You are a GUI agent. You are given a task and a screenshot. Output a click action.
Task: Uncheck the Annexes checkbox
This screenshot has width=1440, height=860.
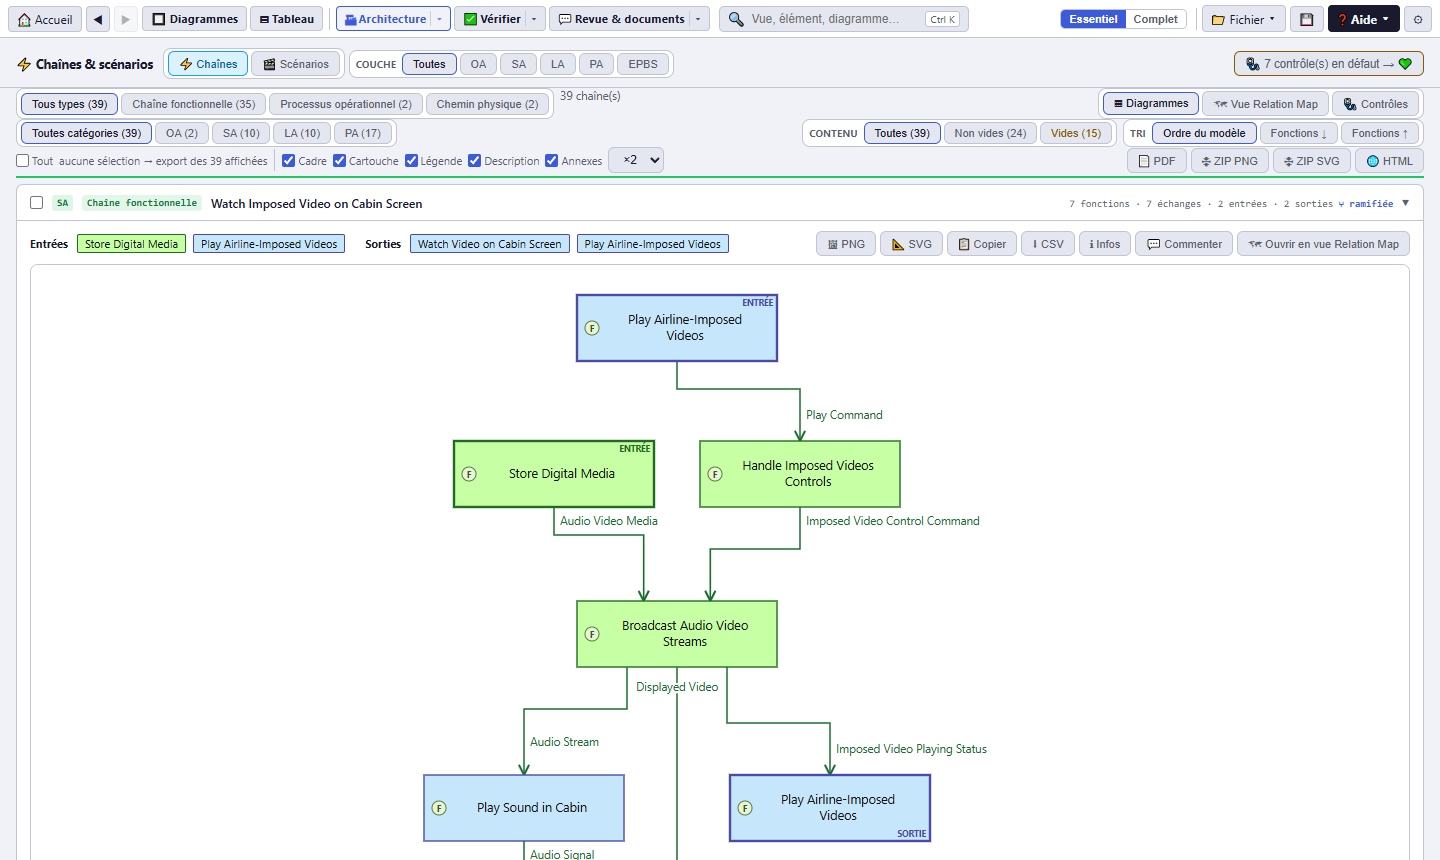pos(552,161)
